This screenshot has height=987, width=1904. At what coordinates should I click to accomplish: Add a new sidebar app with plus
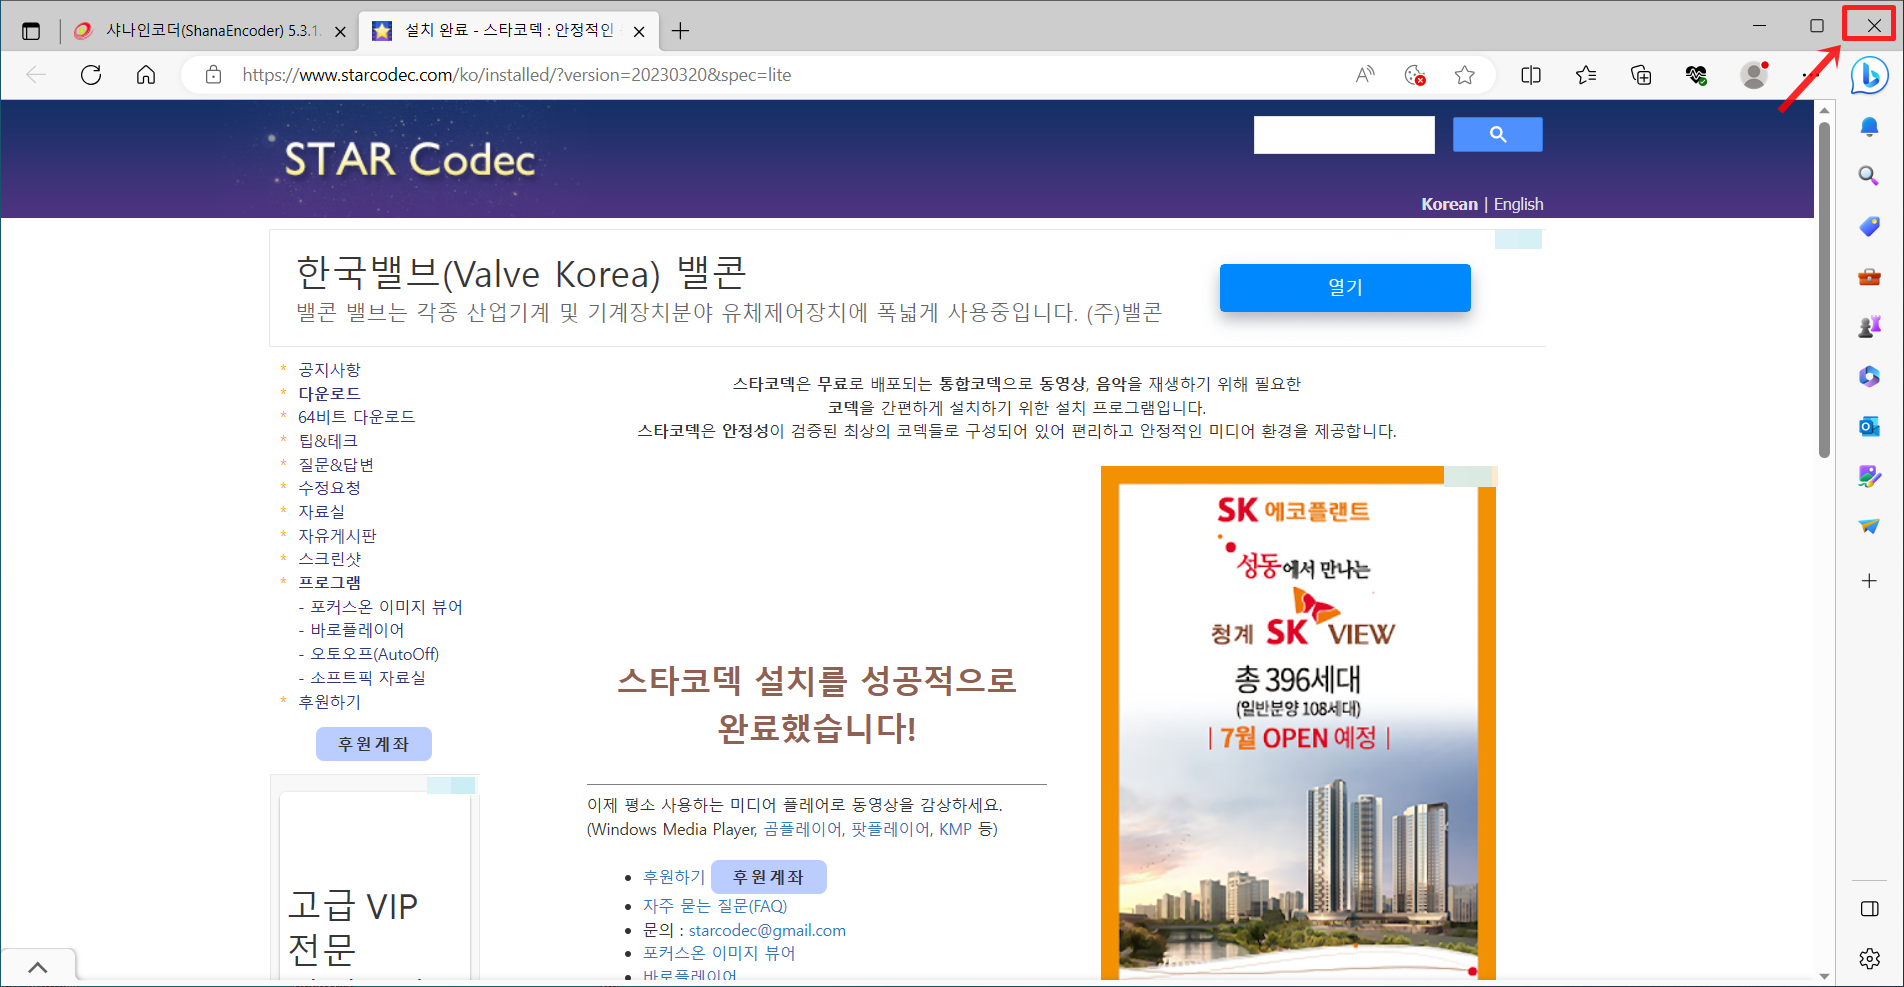1869,581
